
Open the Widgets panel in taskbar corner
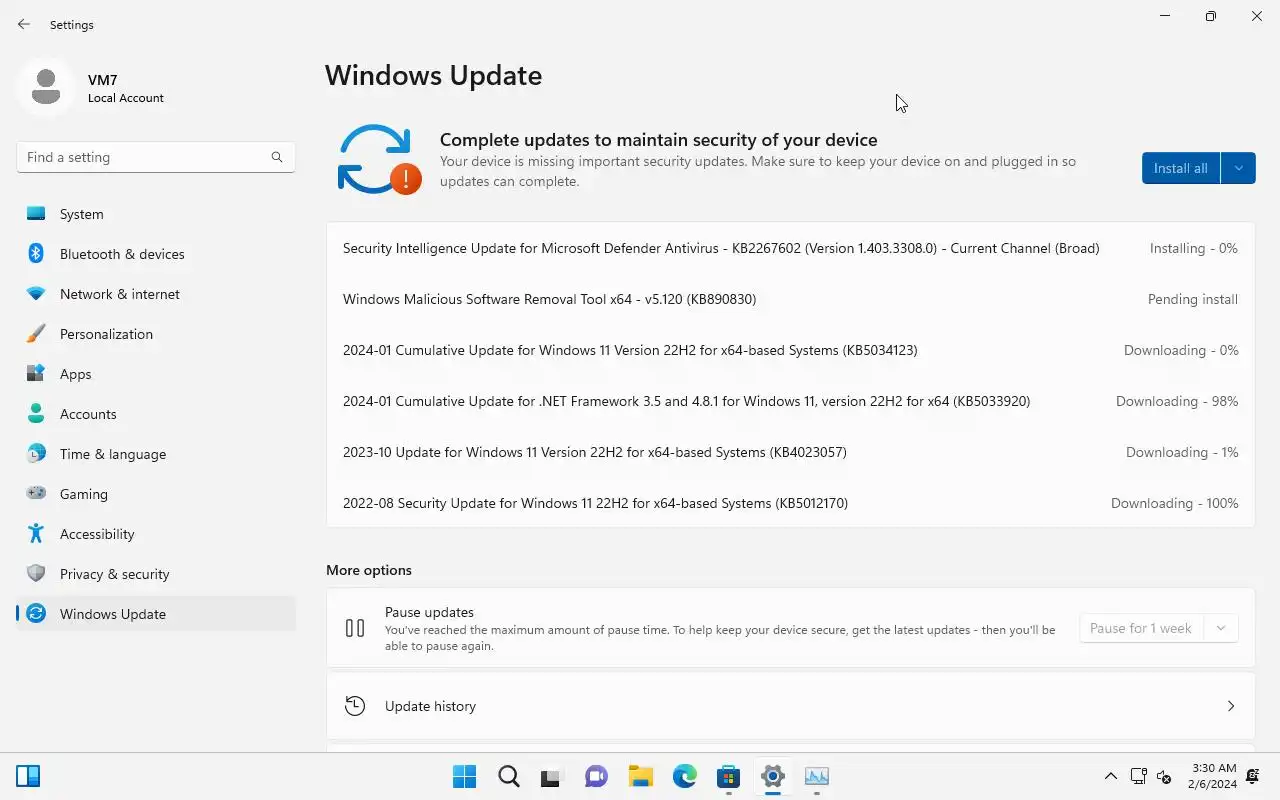pos(28,776)
